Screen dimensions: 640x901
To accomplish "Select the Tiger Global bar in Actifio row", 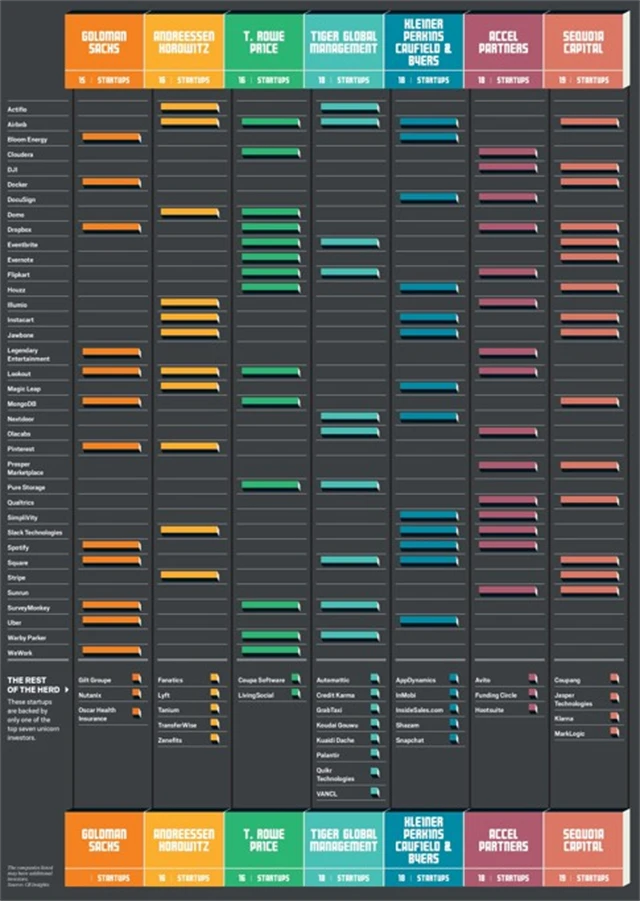I will pos(349,107).
